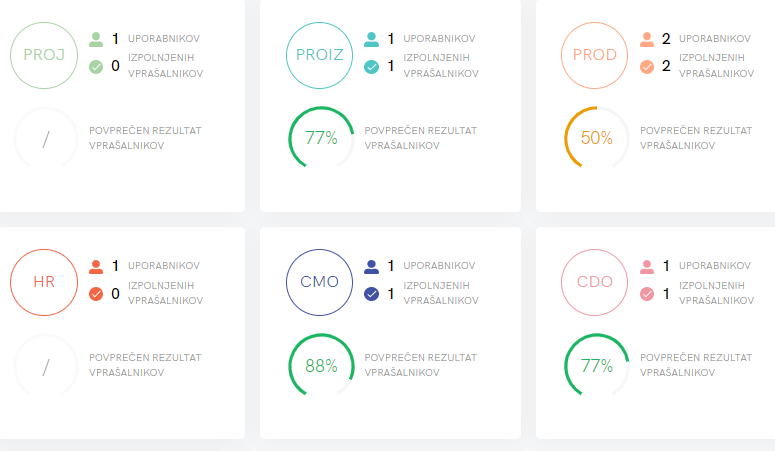Click the 50% result ring in PROD card
Viewport: 775px width, 451px height.
coord(596,138)
